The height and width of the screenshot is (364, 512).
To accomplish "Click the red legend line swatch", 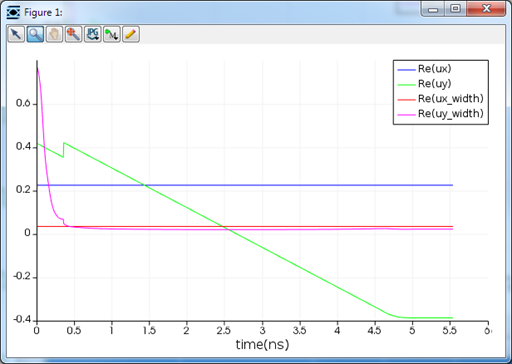I will [x=406, y=100].
